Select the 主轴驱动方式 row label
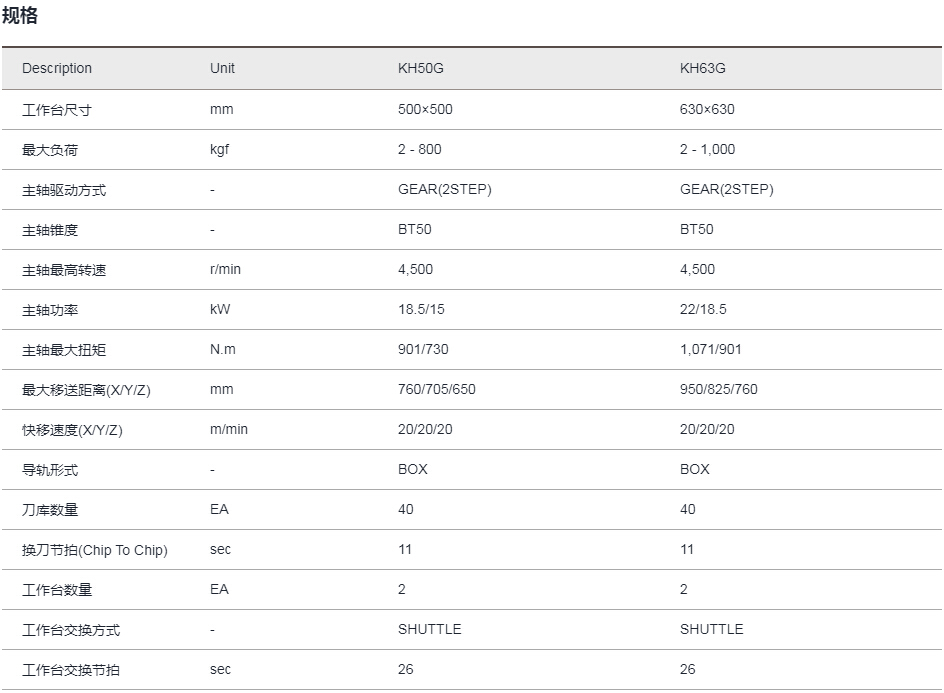This screenshot has height=693, width=944. tap(64, 189)
